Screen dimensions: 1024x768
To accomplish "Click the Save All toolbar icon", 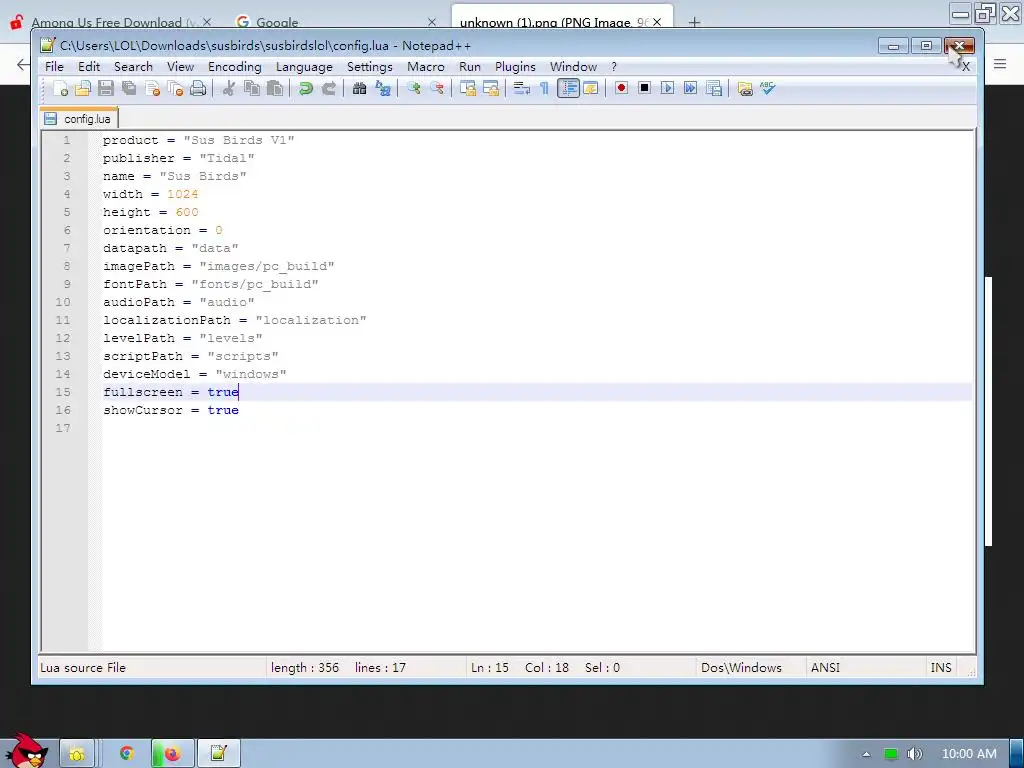I will pyautogui.click(x=129, y=88).
